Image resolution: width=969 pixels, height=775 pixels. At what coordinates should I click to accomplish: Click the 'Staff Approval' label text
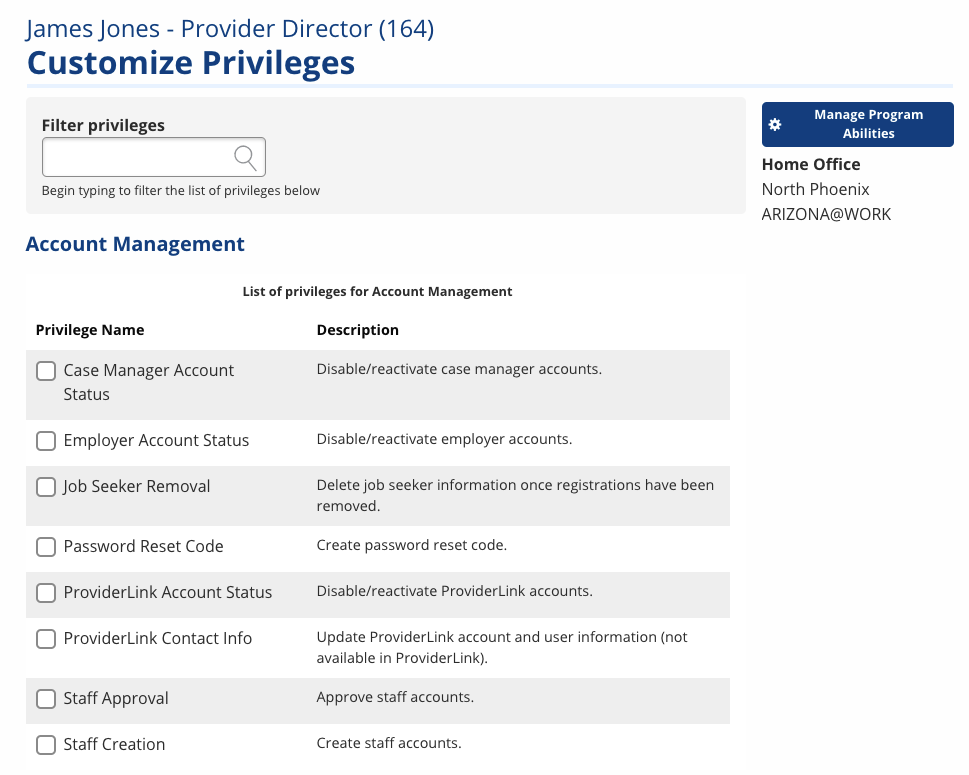tap(116, 698)
